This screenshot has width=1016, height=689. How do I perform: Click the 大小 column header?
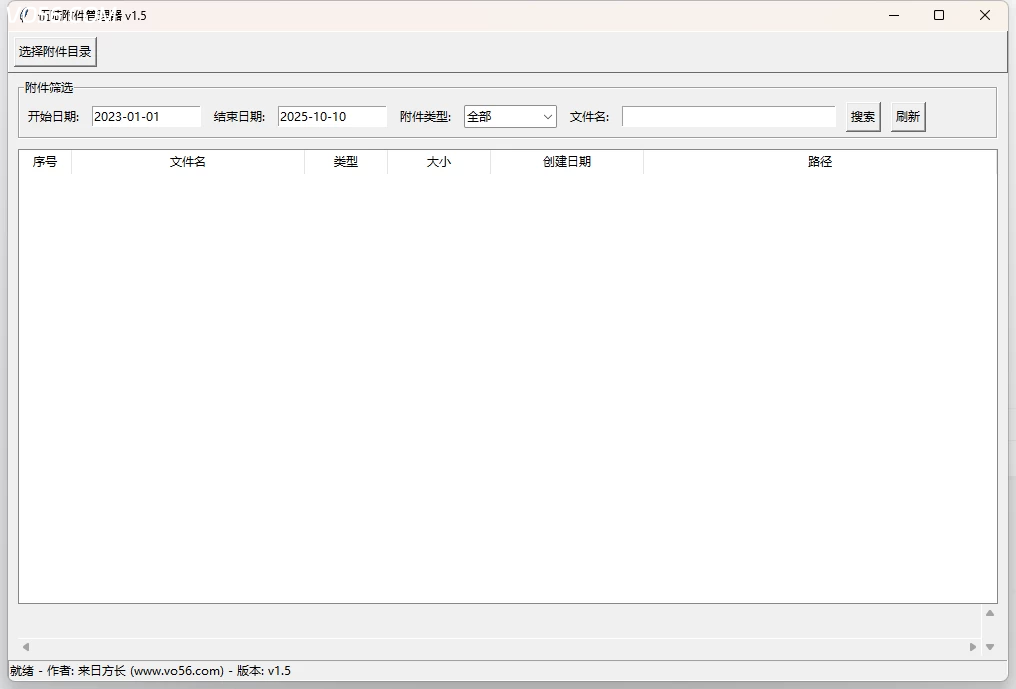click(x=439, y=162)
